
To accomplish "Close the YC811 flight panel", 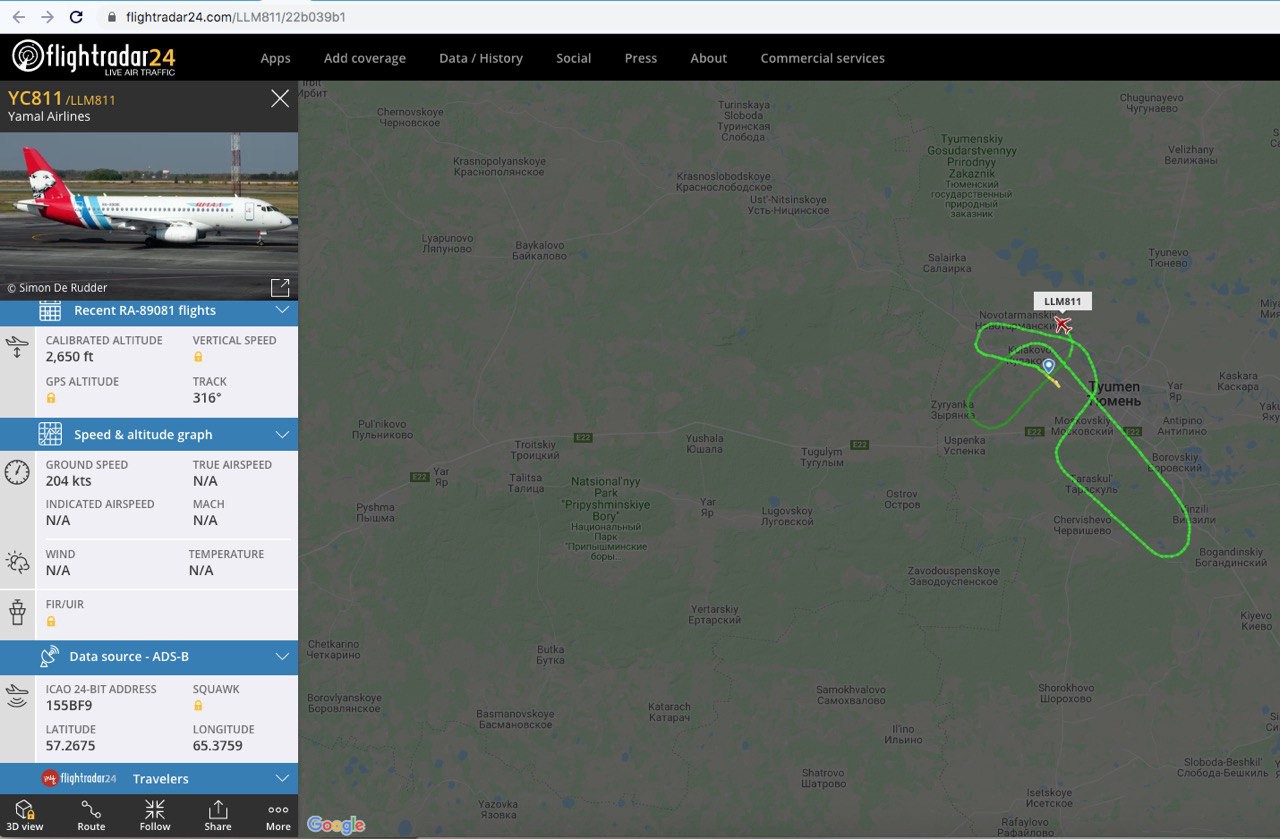I will point(280,98).
